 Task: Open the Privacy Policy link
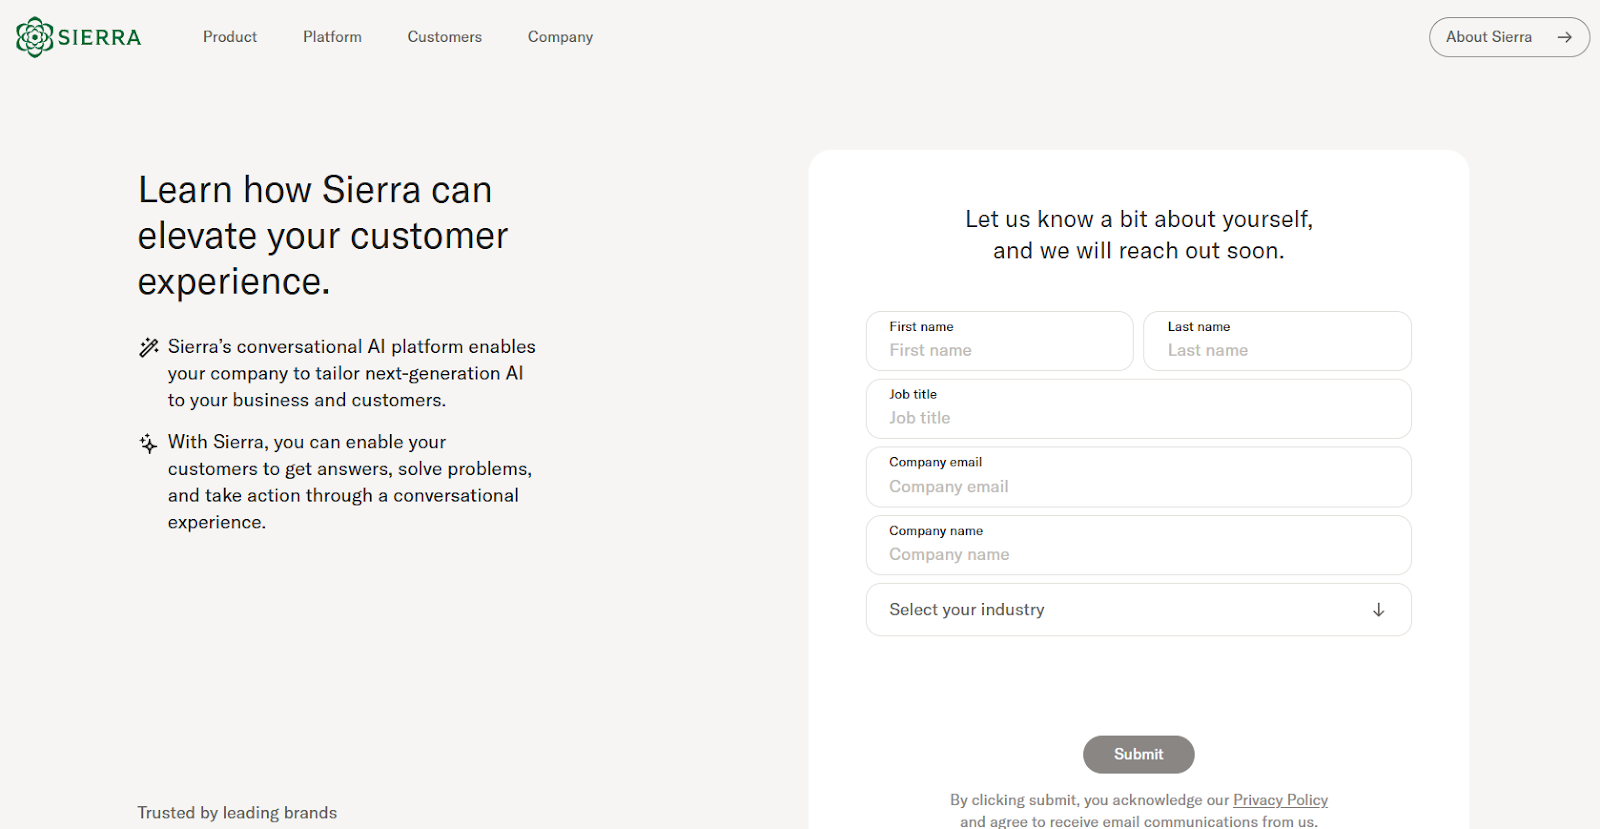[1280, 800]
